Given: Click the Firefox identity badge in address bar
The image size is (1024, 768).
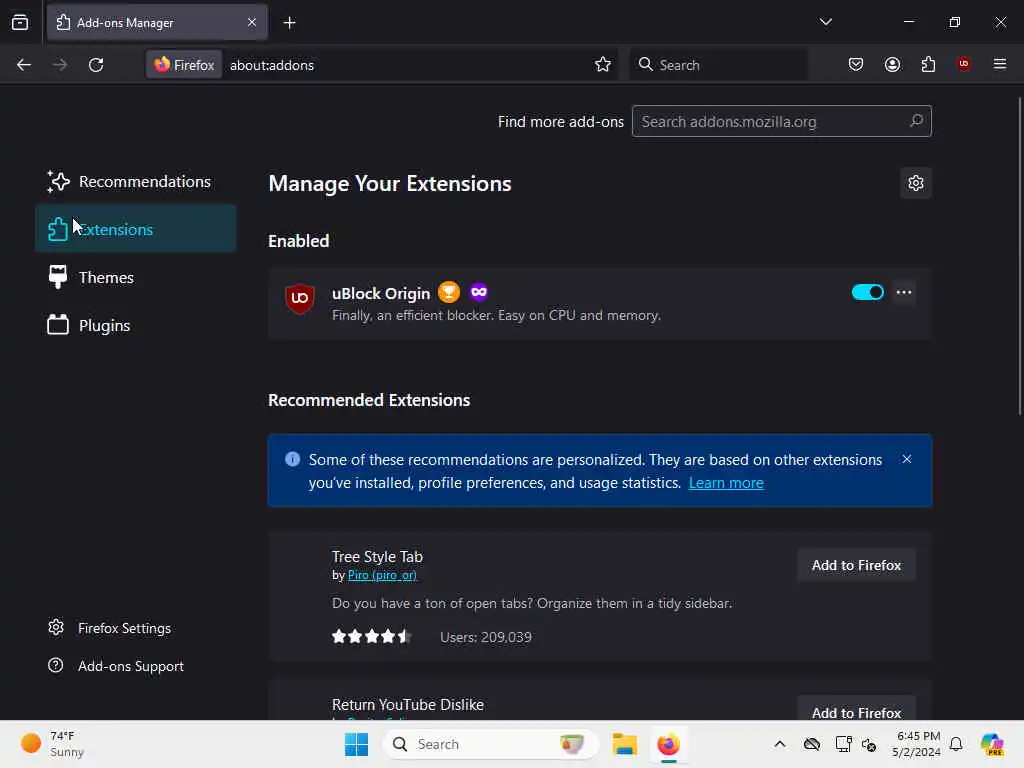Looking at the screenshot, I should [x=184, y=65].
